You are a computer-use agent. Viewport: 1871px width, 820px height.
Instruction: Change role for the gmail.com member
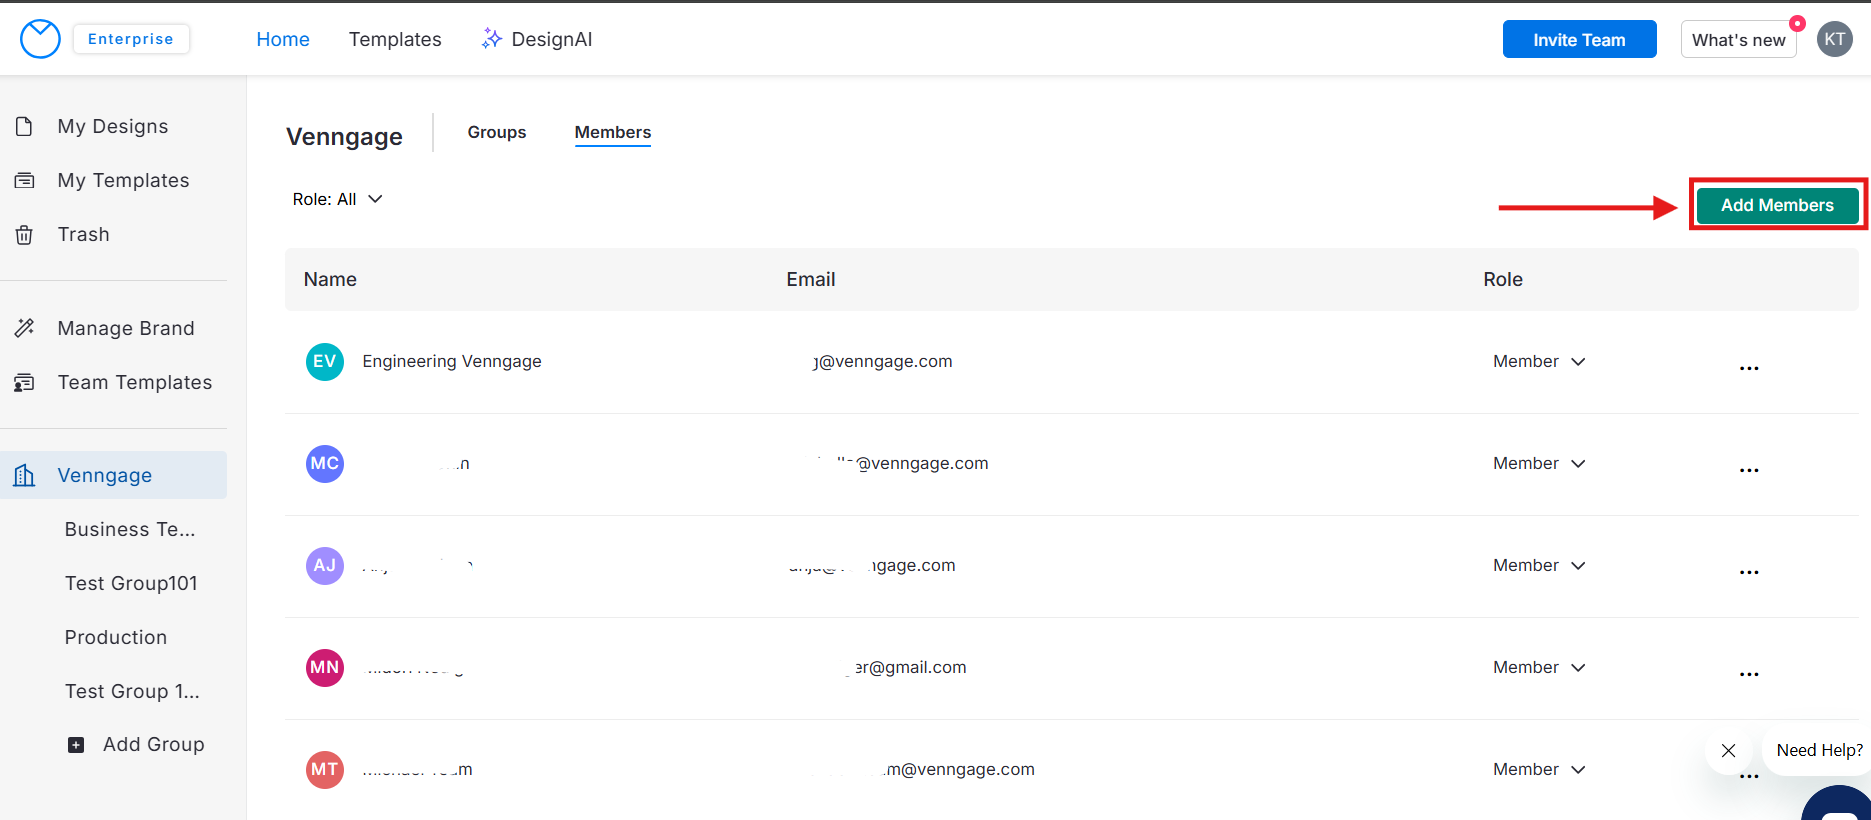point(1539,667)
